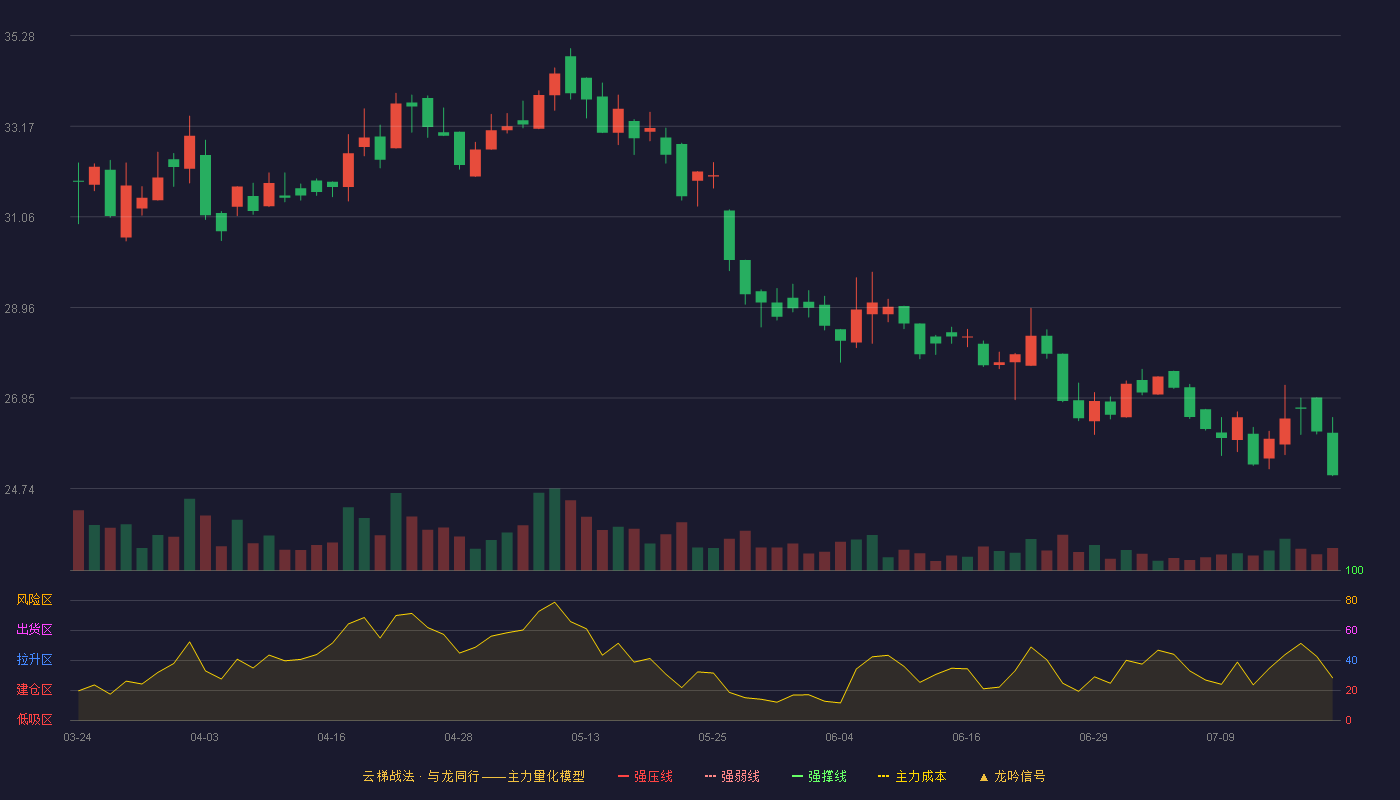Click the 风险区 zone label
The image size is (1400, 800).
coord(34,600)
